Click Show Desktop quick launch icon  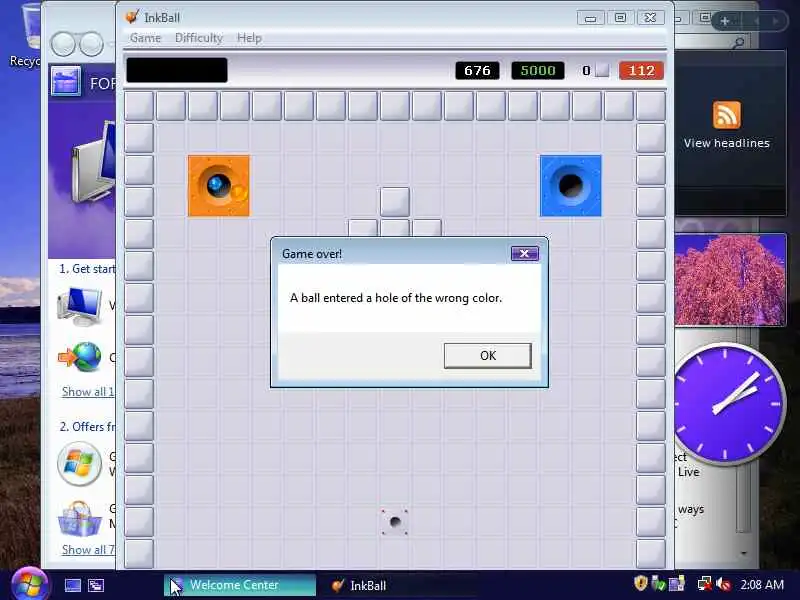point(72,585)
